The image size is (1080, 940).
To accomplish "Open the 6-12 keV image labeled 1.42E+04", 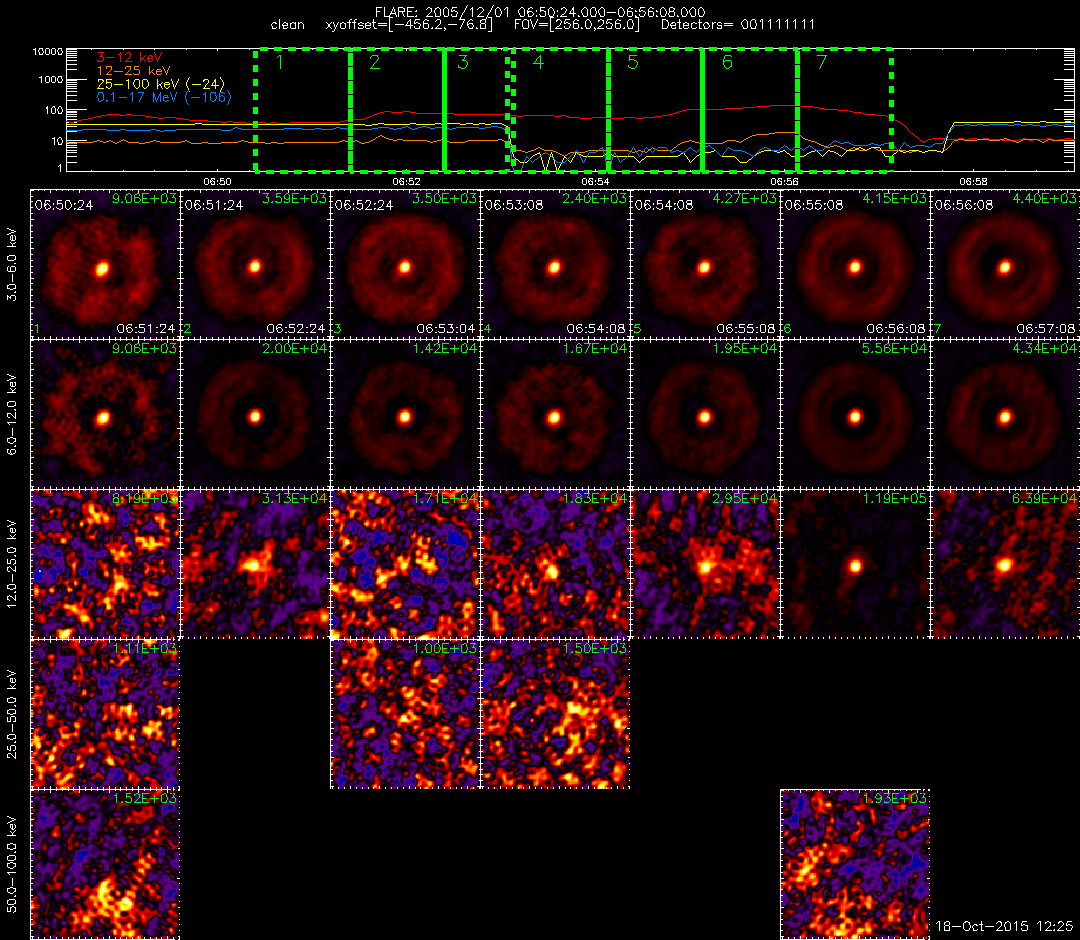I will 405,415.
